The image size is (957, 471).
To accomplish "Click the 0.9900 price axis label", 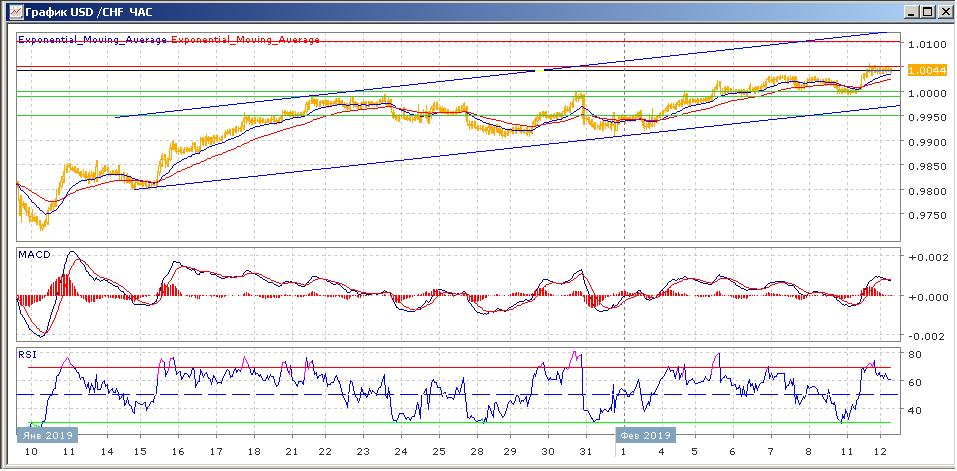I will pos(926,142).
